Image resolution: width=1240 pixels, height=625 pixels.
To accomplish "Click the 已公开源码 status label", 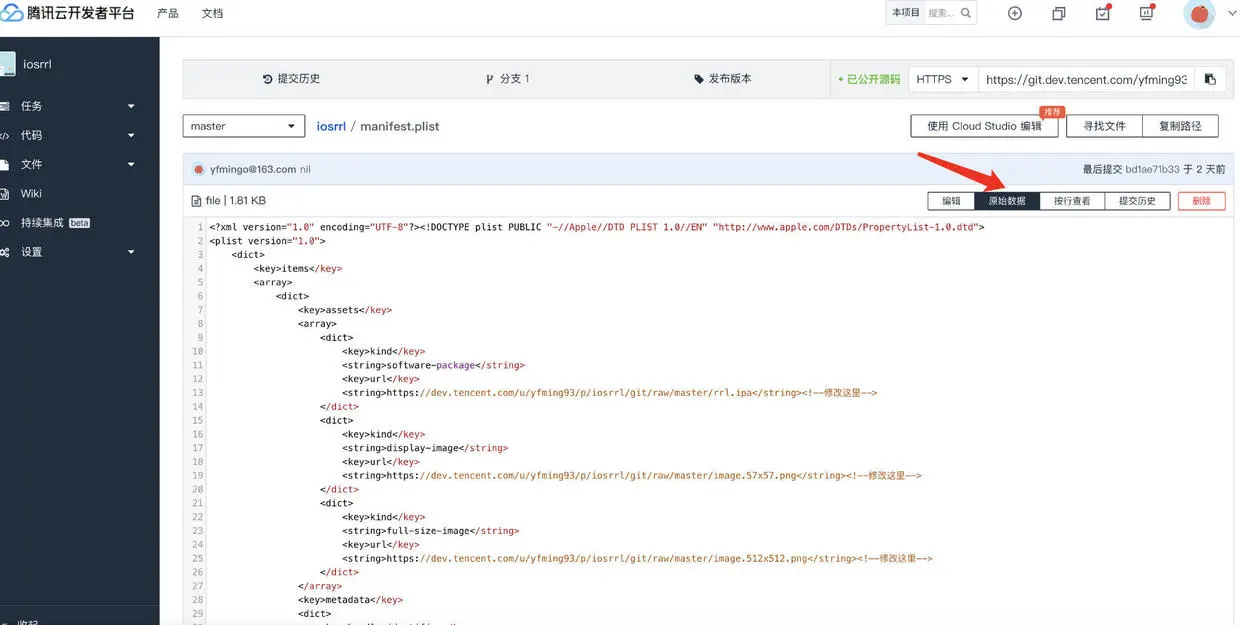I will click(869, 79).
